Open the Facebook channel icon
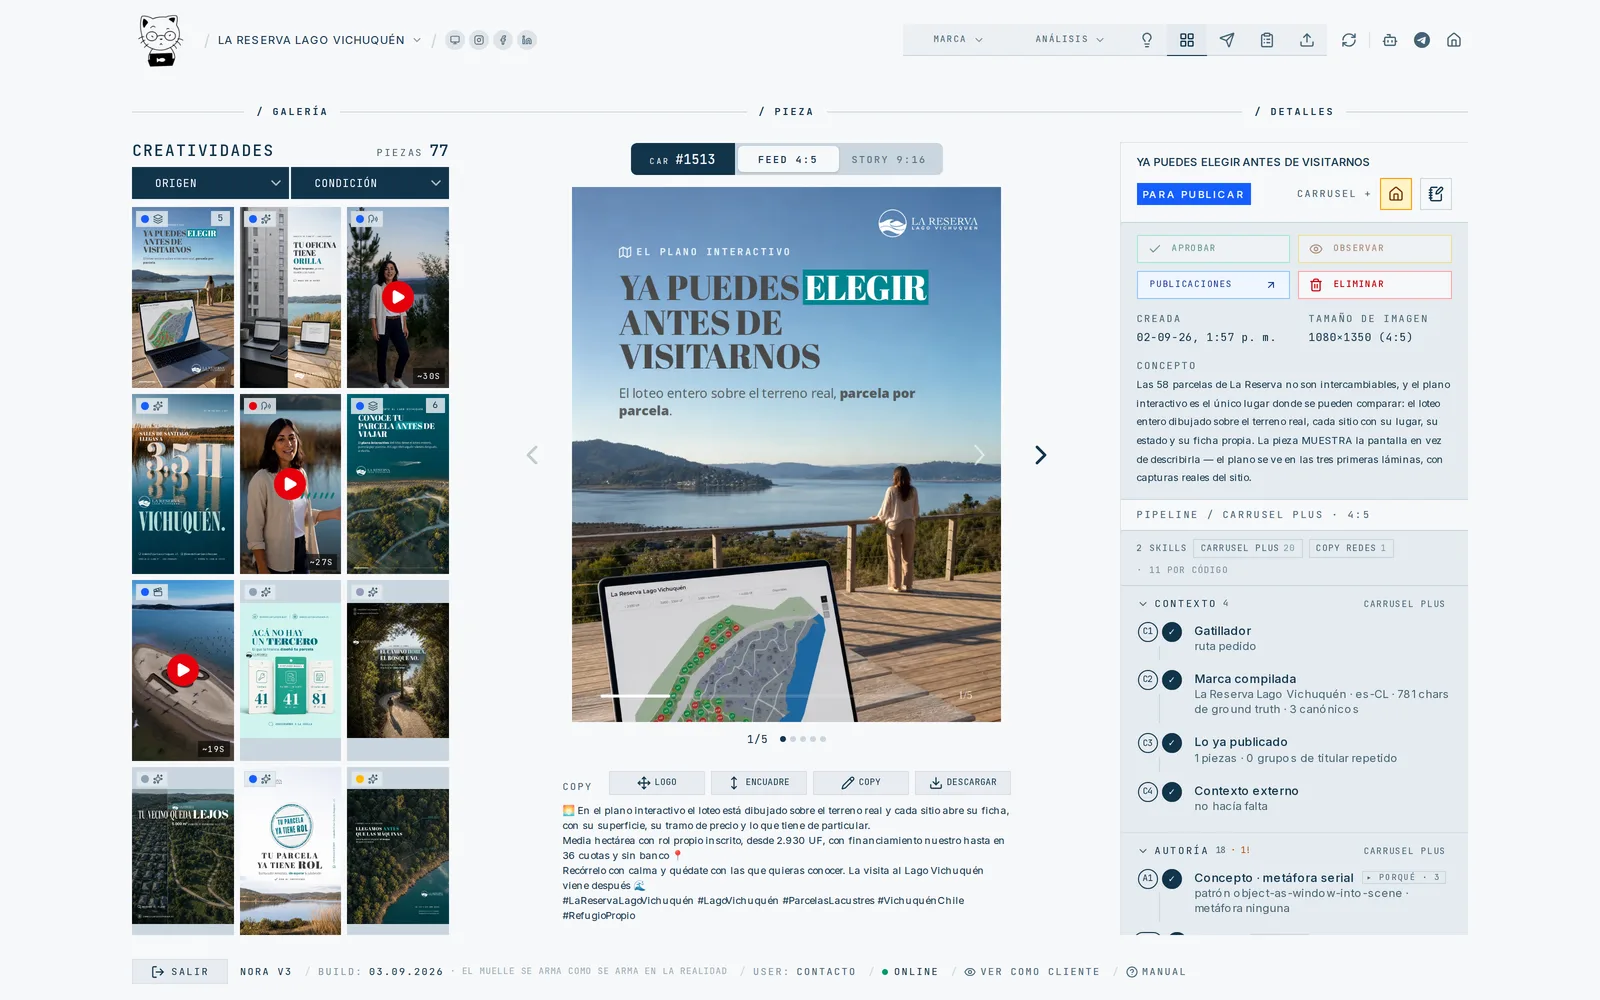The image size is (1600, 1000). [x=503, y=40]
